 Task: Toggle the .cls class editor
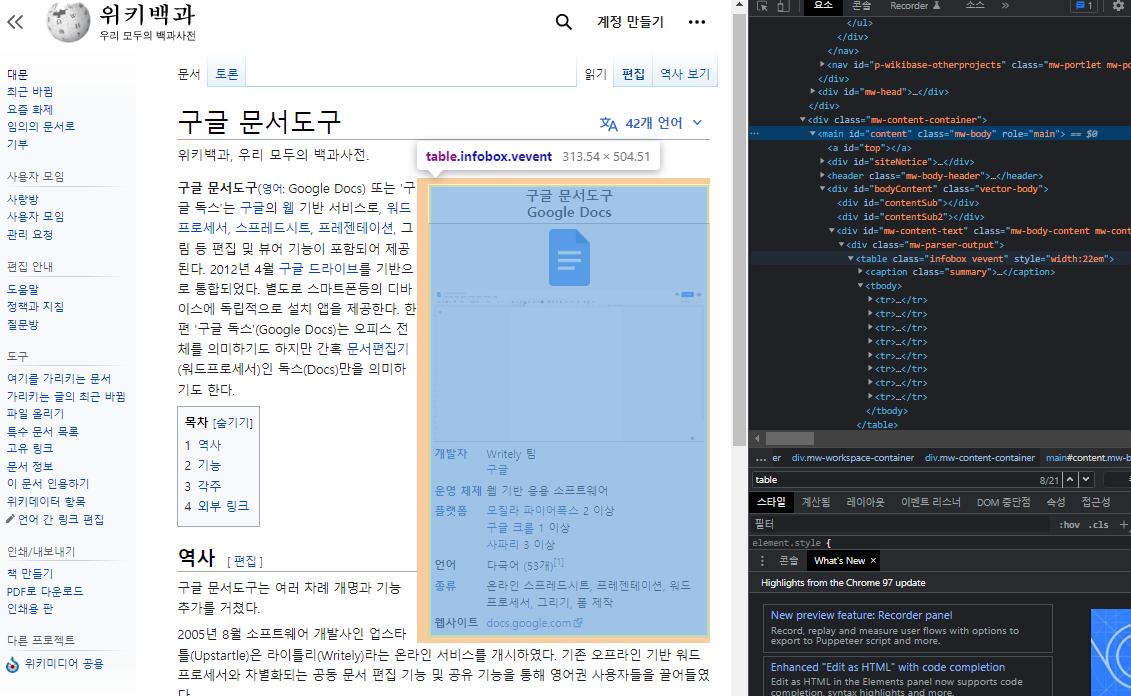1099,524
